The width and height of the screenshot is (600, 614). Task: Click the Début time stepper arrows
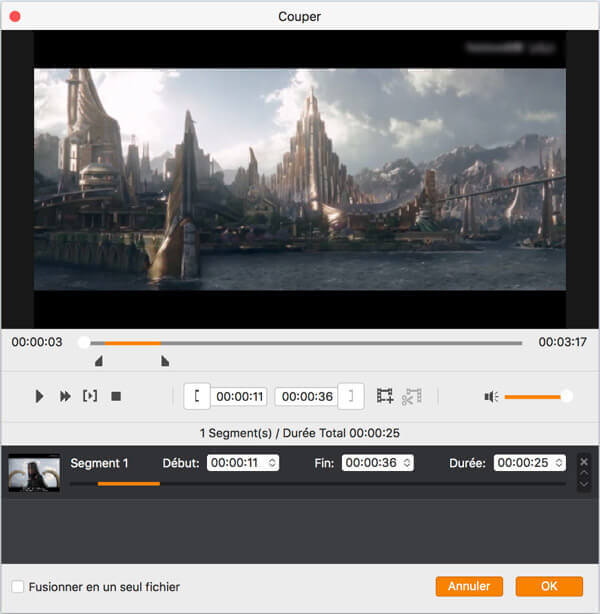pos(273,463)
